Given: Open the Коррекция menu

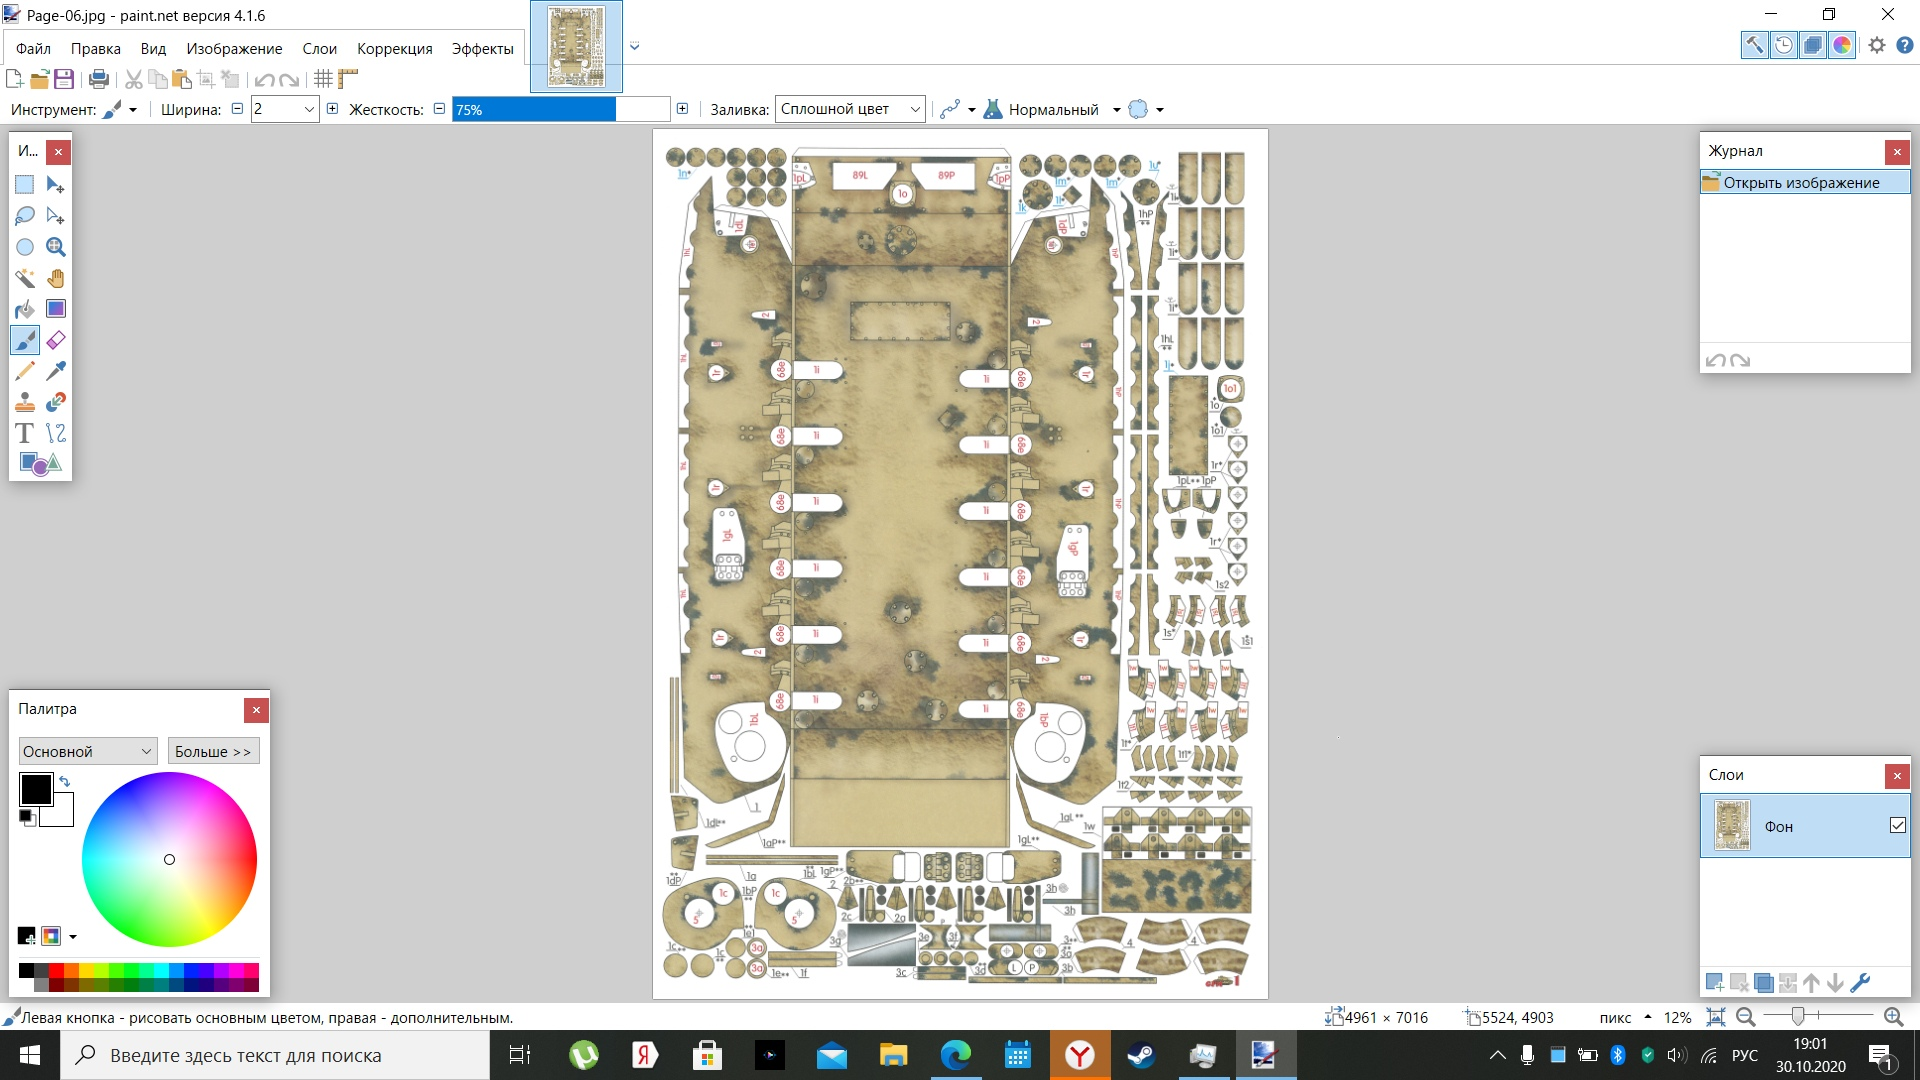Looking at the screenshot, I should (x=394, y=48).
